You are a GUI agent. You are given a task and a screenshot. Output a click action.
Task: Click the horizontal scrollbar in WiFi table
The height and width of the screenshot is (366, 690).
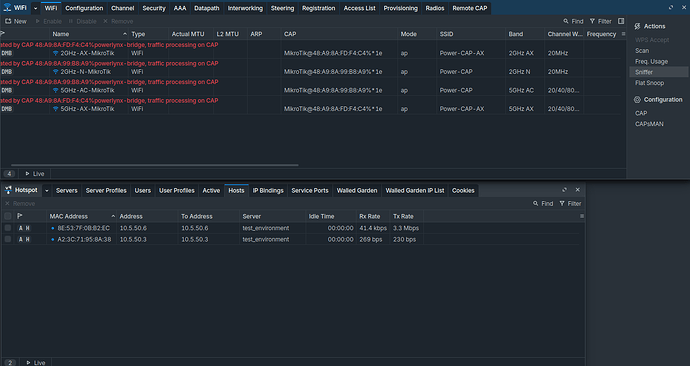pos(154,165)
